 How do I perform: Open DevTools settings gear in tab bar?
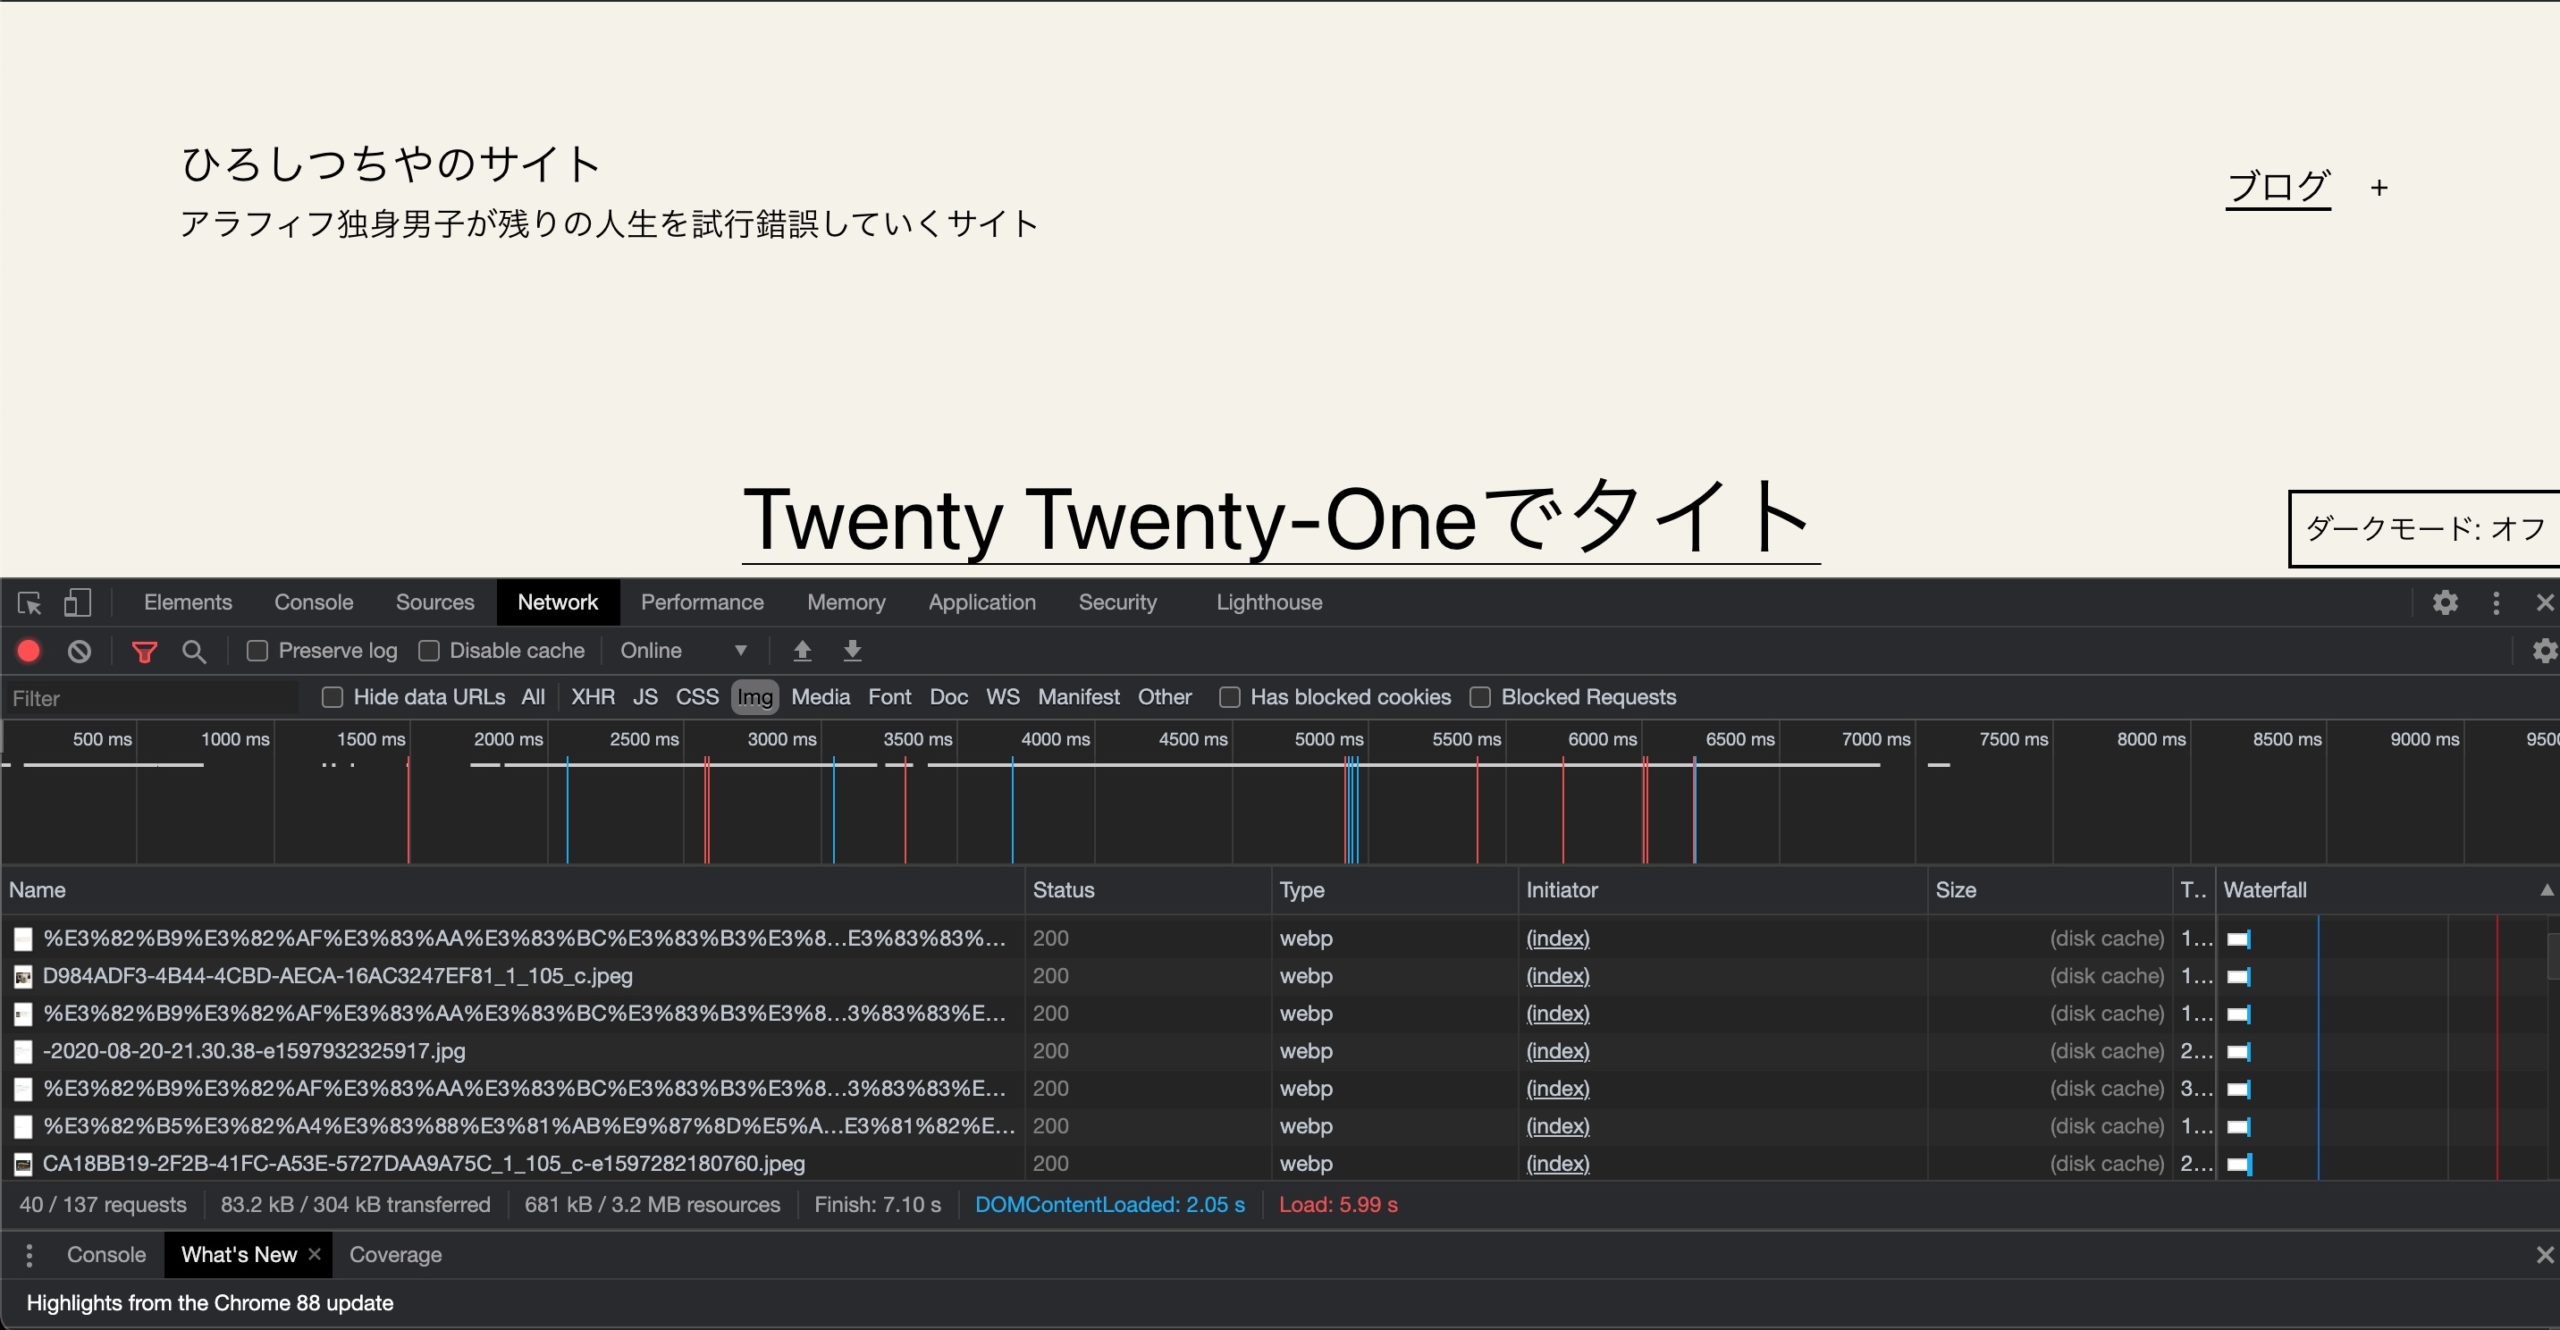point(2445,603)
